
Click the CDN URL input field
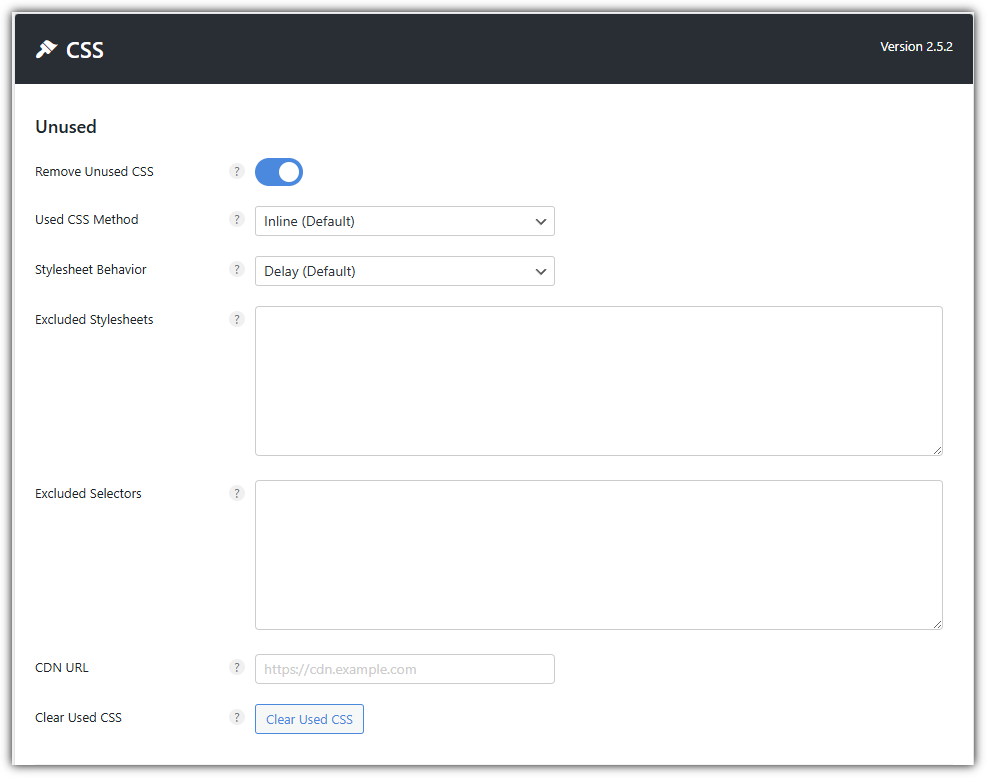click(404, 668)
